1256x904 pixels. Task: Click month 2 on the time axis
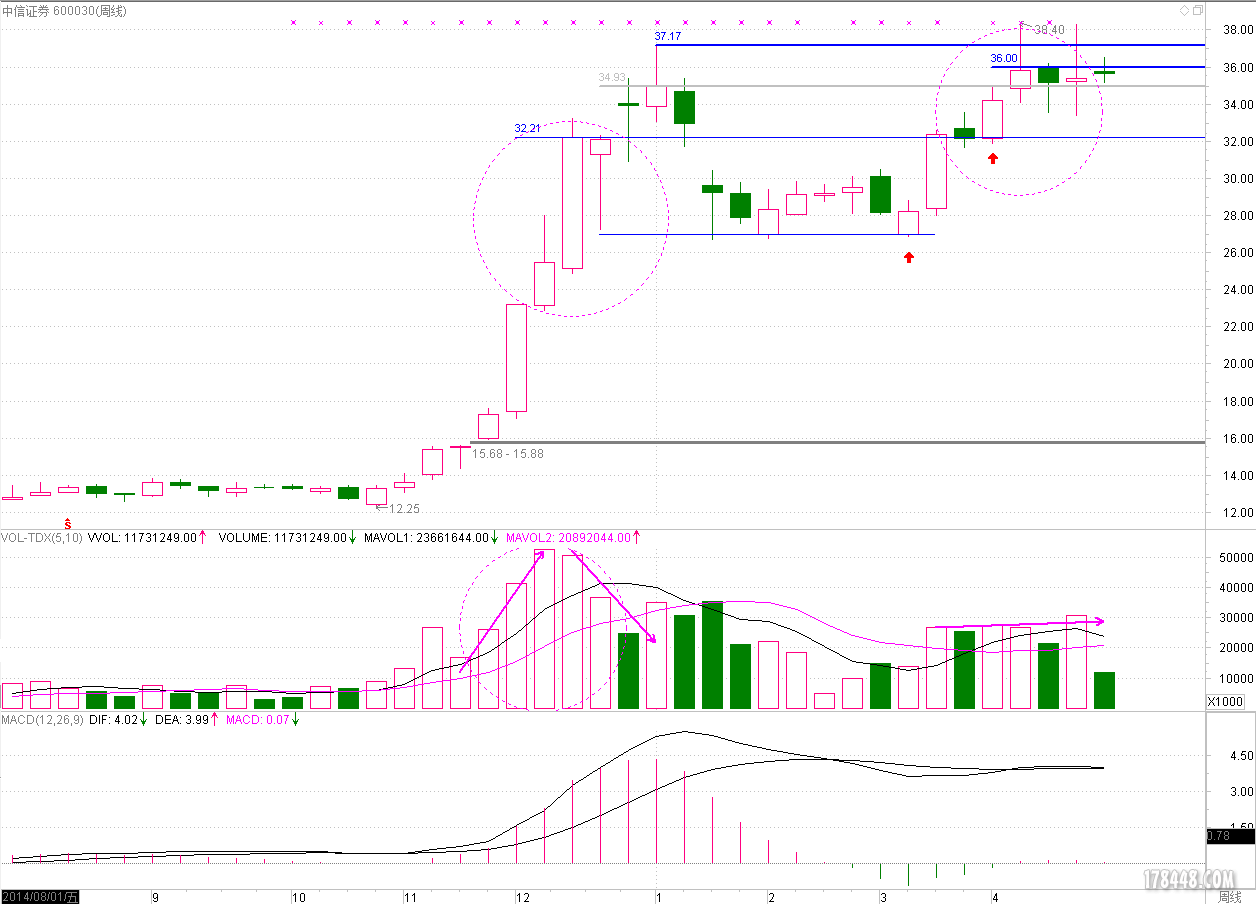(x=771, y=897)
